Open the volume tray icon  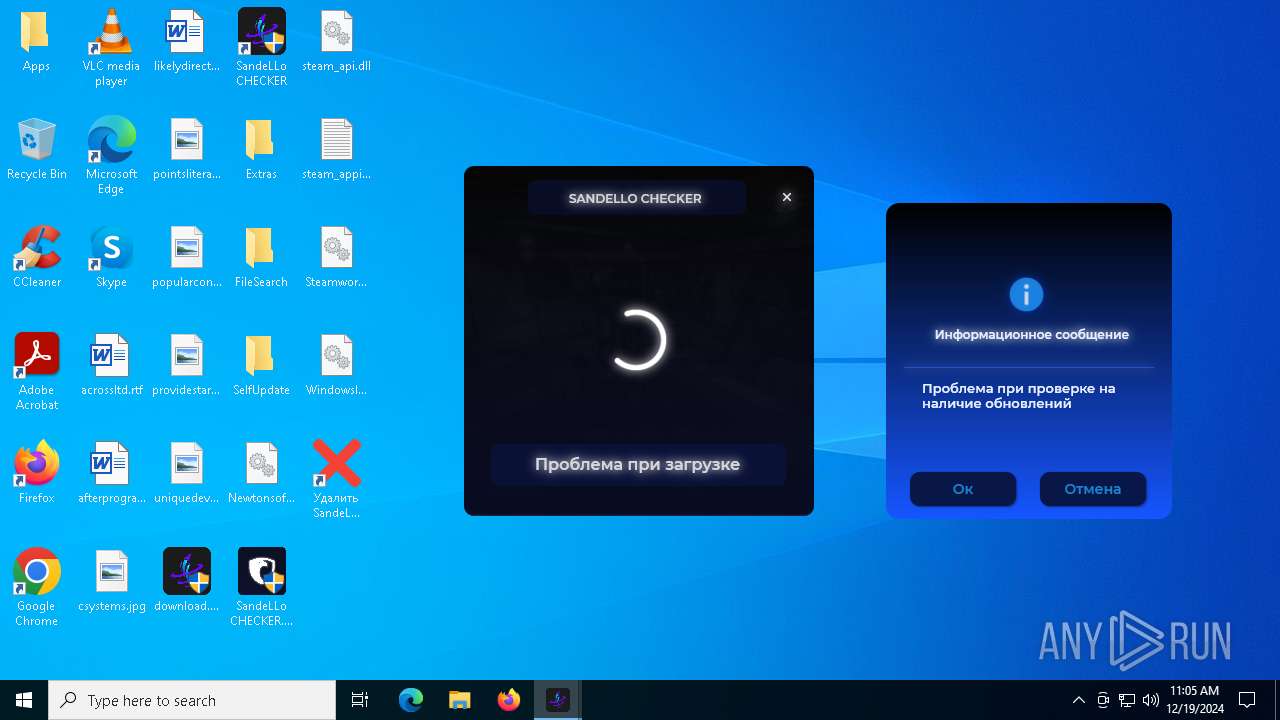pos(1151,700)
